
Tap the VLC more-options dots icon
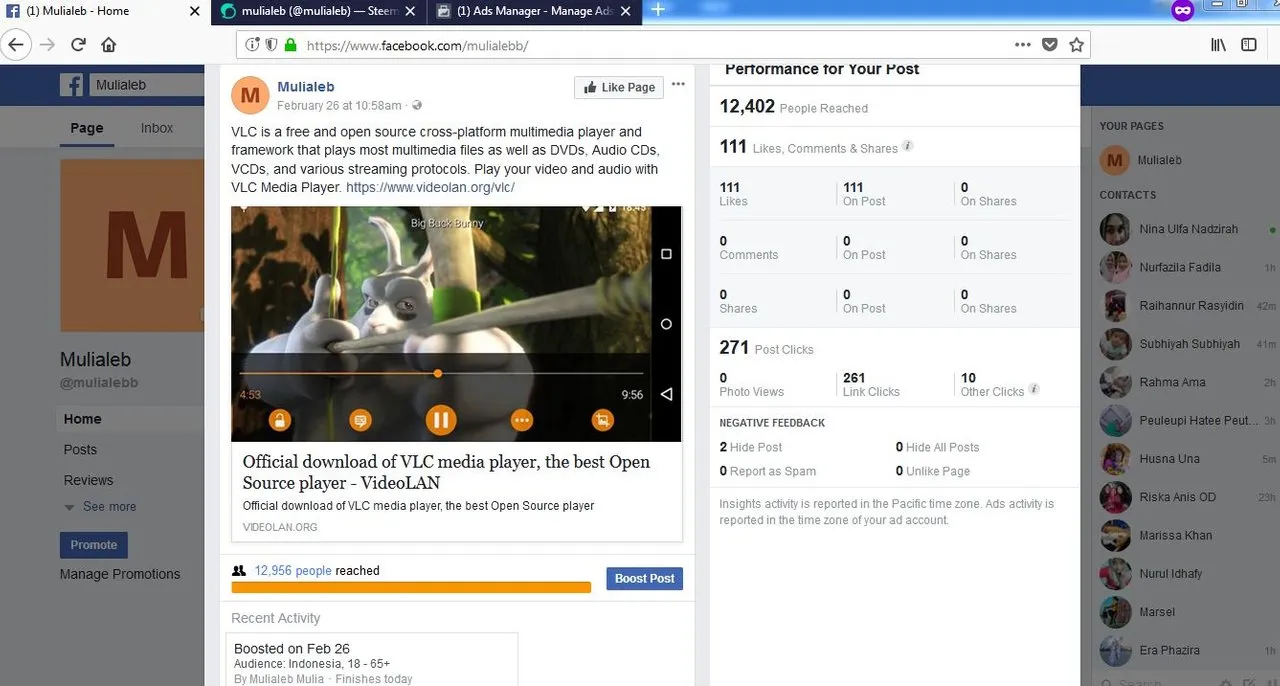(x=522, y=420)
